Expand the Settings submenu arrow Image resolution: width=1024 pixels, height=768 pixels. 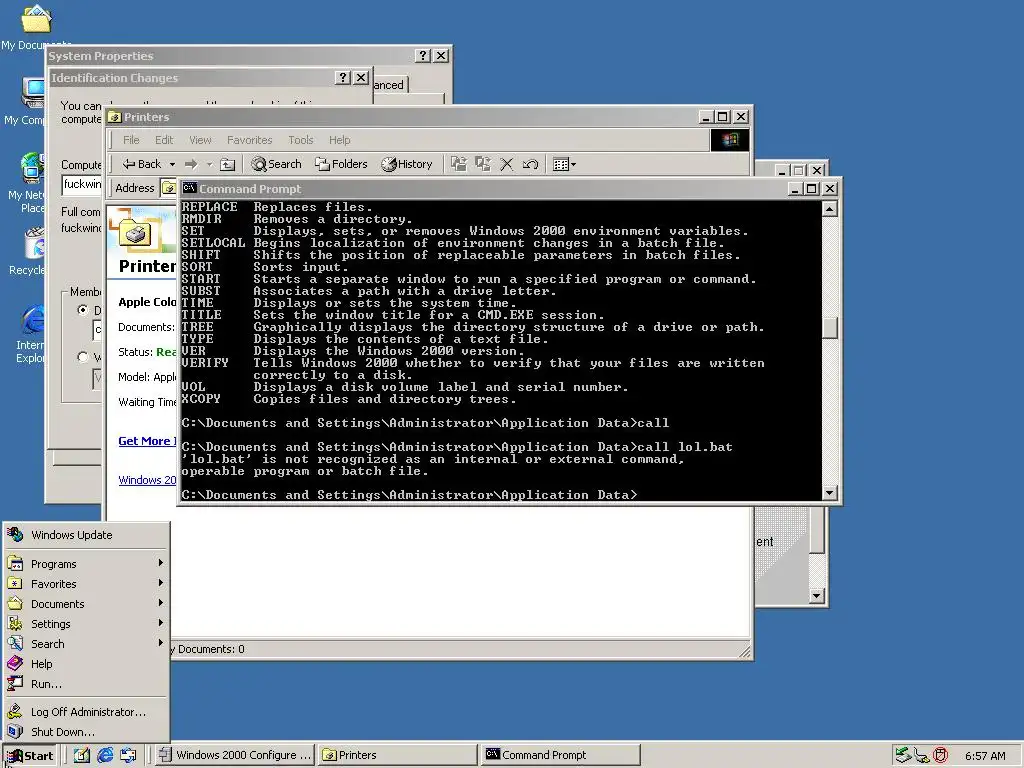161,623
